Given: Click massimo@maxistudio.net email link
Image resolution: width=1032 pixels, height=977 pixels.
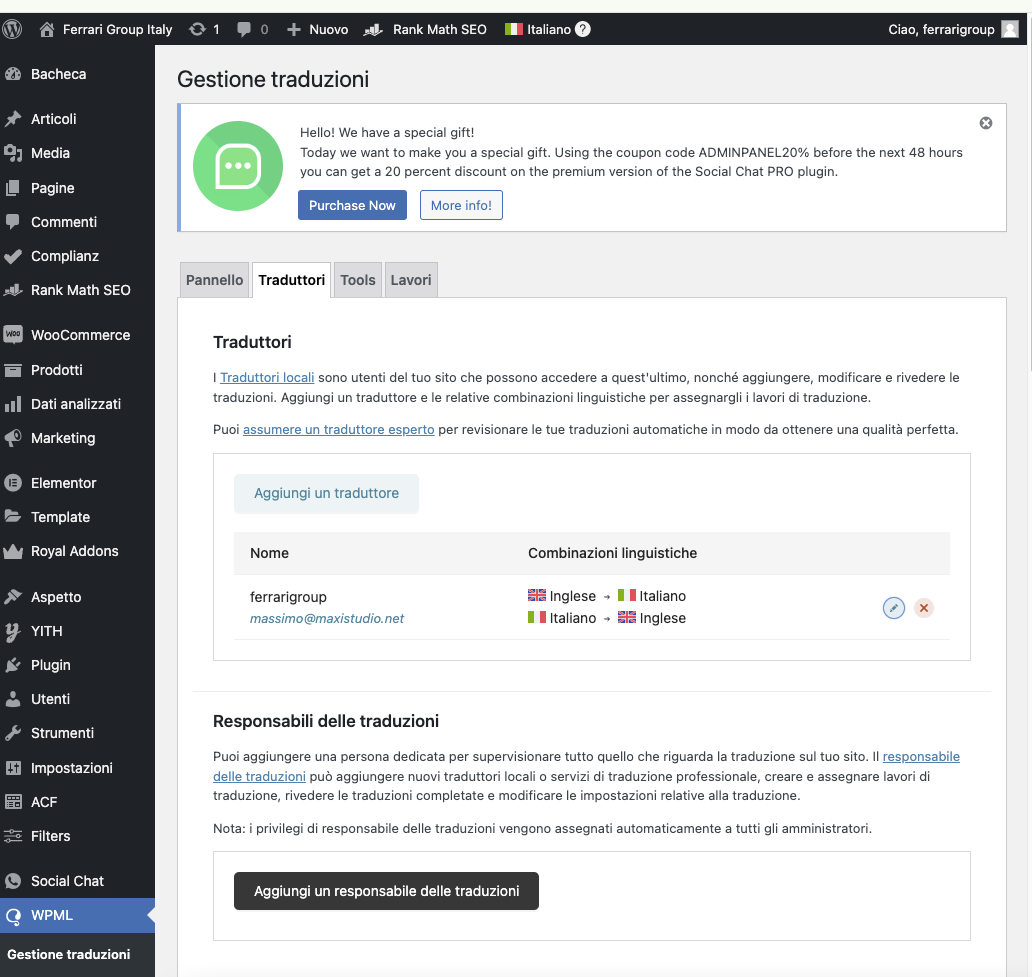Looking at the screenshot, I should click(x=326, y=618).
